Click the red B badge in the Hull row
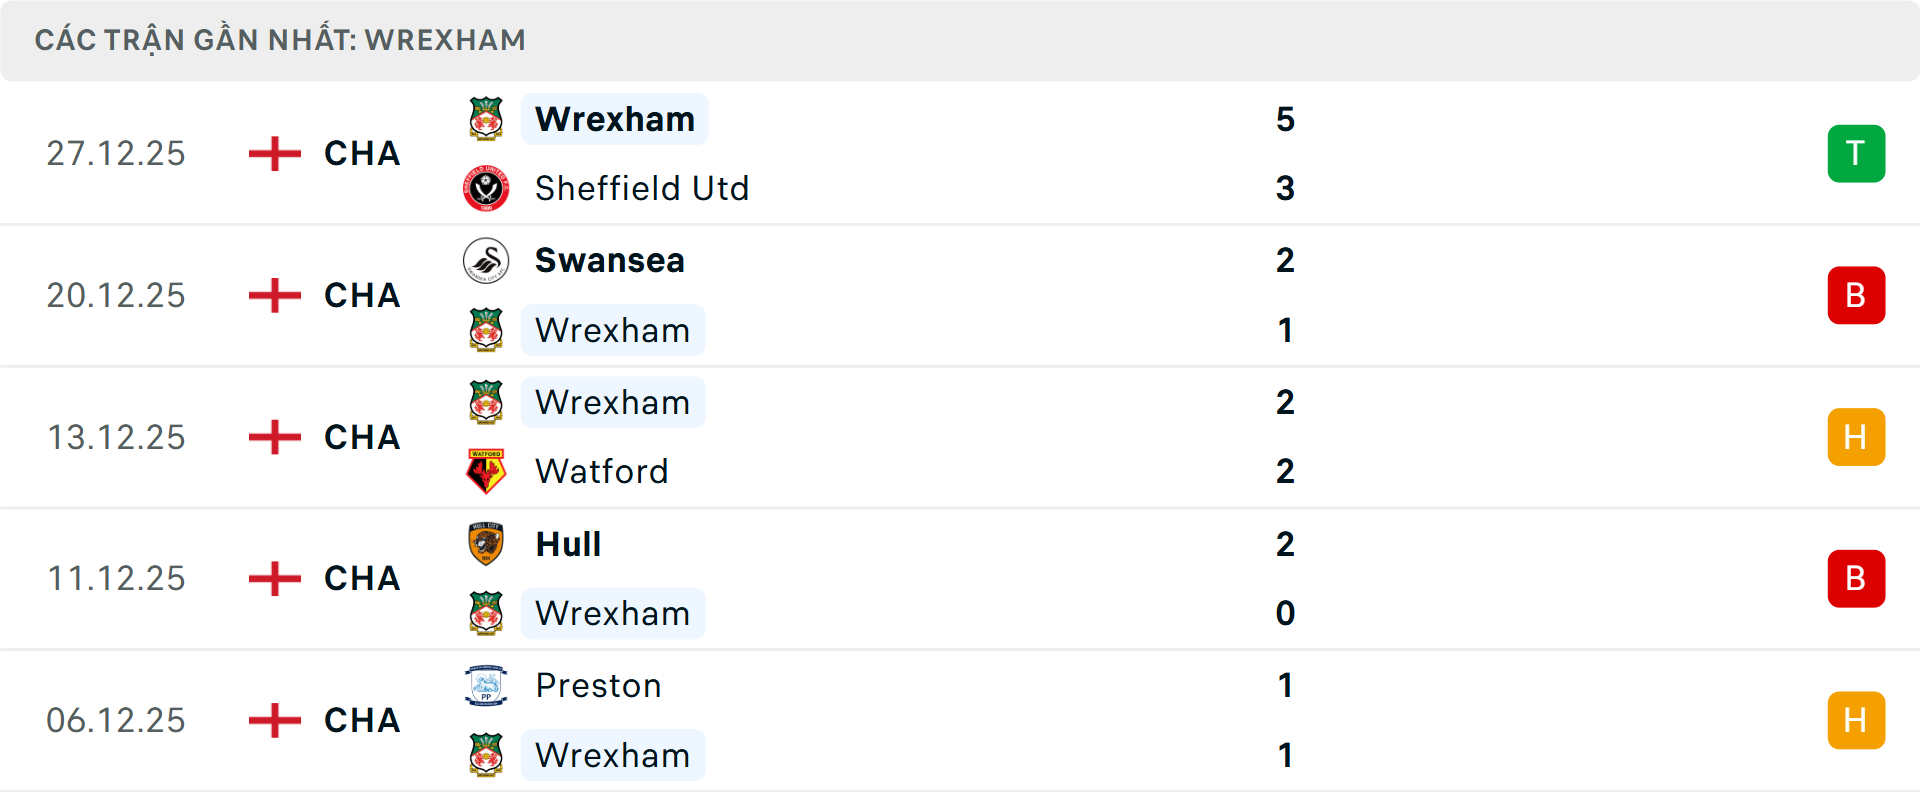The image size is (1920, 792). 1856,578
